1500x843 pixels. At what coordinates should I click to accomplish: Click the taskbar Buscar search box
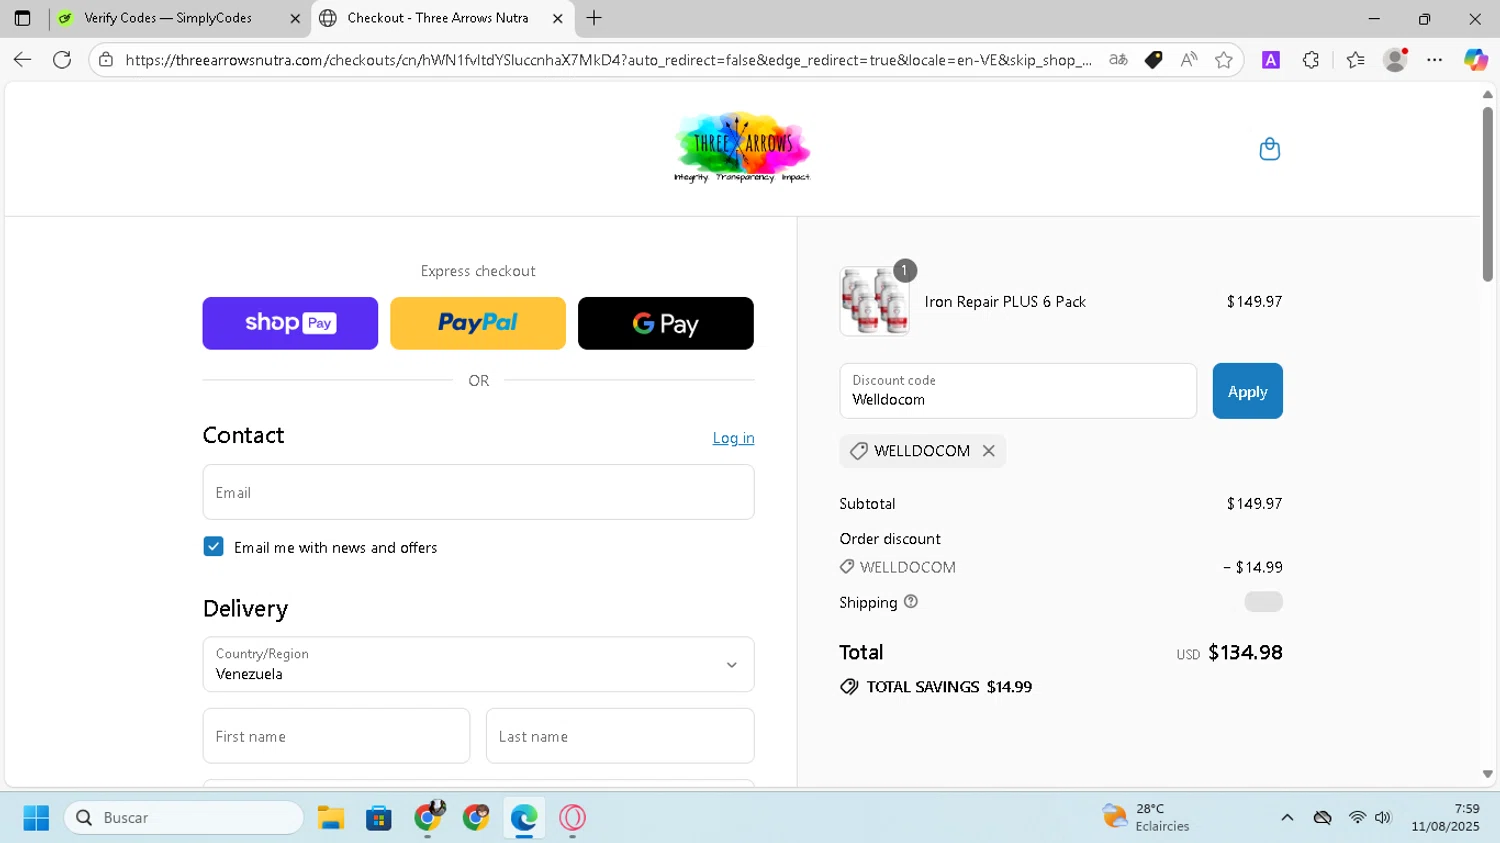pos(184,818)
